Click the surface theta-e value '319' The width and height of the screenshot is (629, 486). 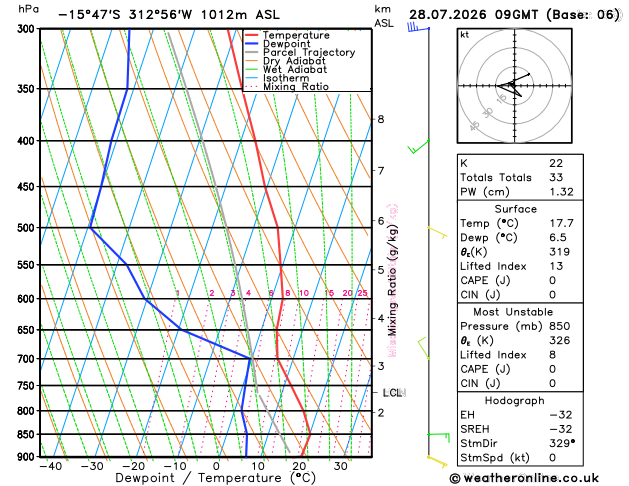point(560,252)
